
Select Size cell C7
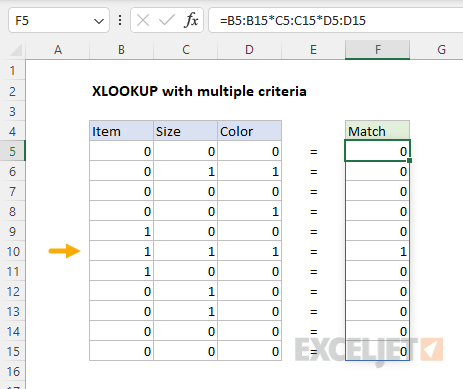point(185,191)
